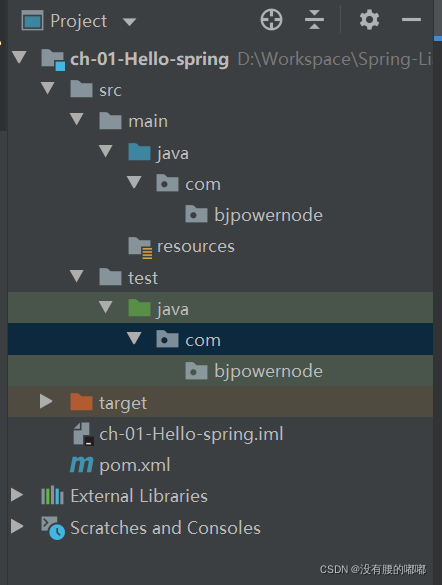Click the blue main java source folder icon

pyautogui.click(x=139, y=152)
